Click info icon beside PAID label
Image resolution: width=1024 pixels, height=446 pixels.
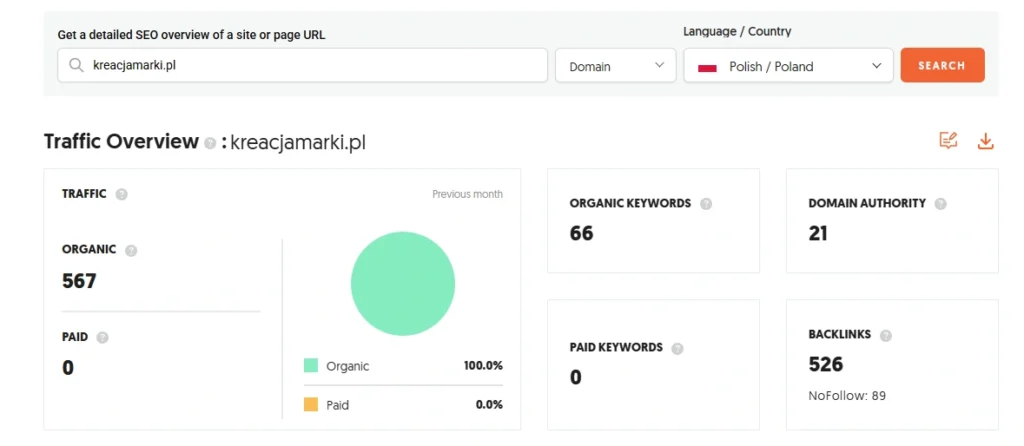tap(102, 338)
